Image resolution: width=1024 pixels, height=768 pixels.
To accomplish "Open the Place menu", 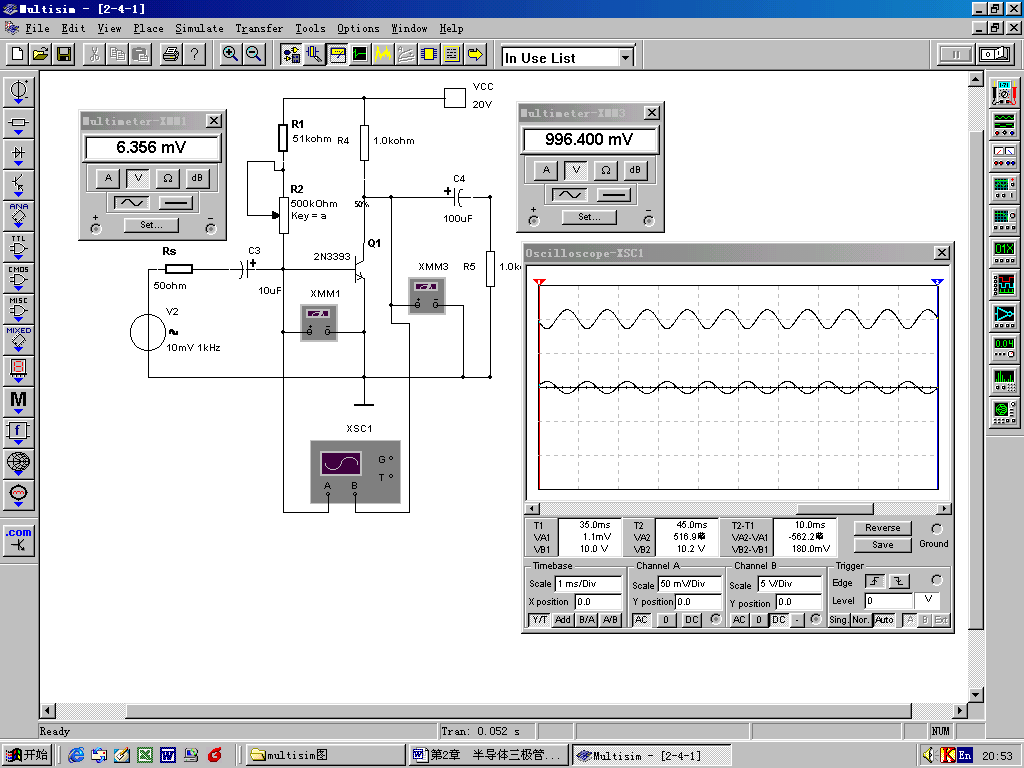I will point(148,28).
